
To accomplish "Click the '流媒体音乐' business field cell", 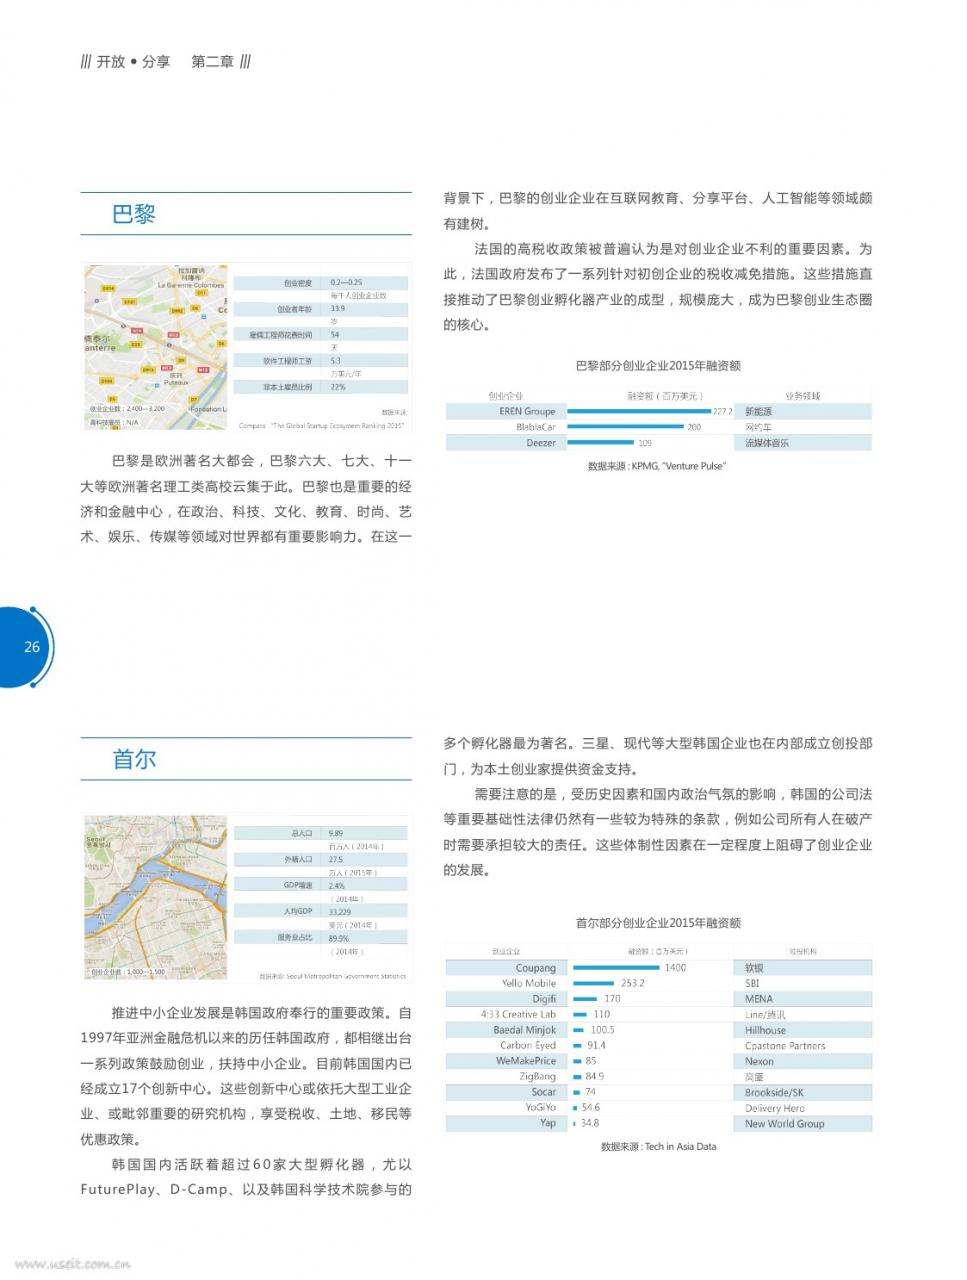I will (x=767, y=443).
